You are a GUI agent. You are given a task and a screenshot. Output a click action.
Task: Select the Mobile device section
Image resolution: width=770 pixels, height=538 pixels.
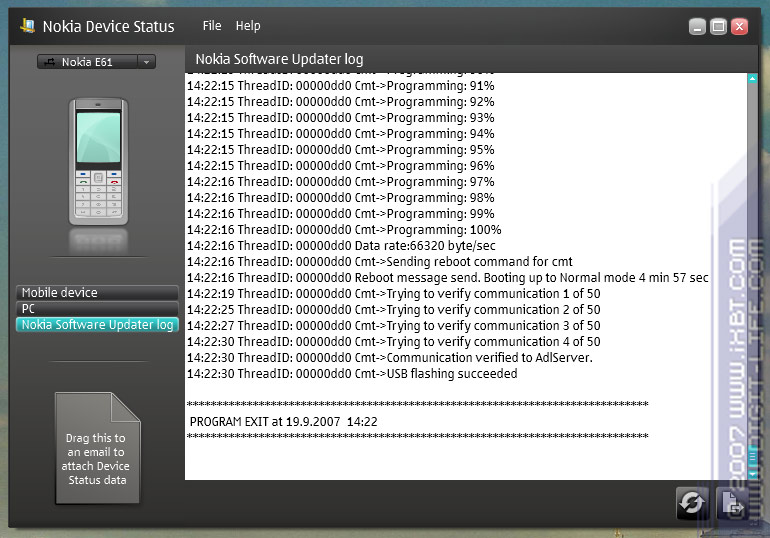tap(97, 293)
